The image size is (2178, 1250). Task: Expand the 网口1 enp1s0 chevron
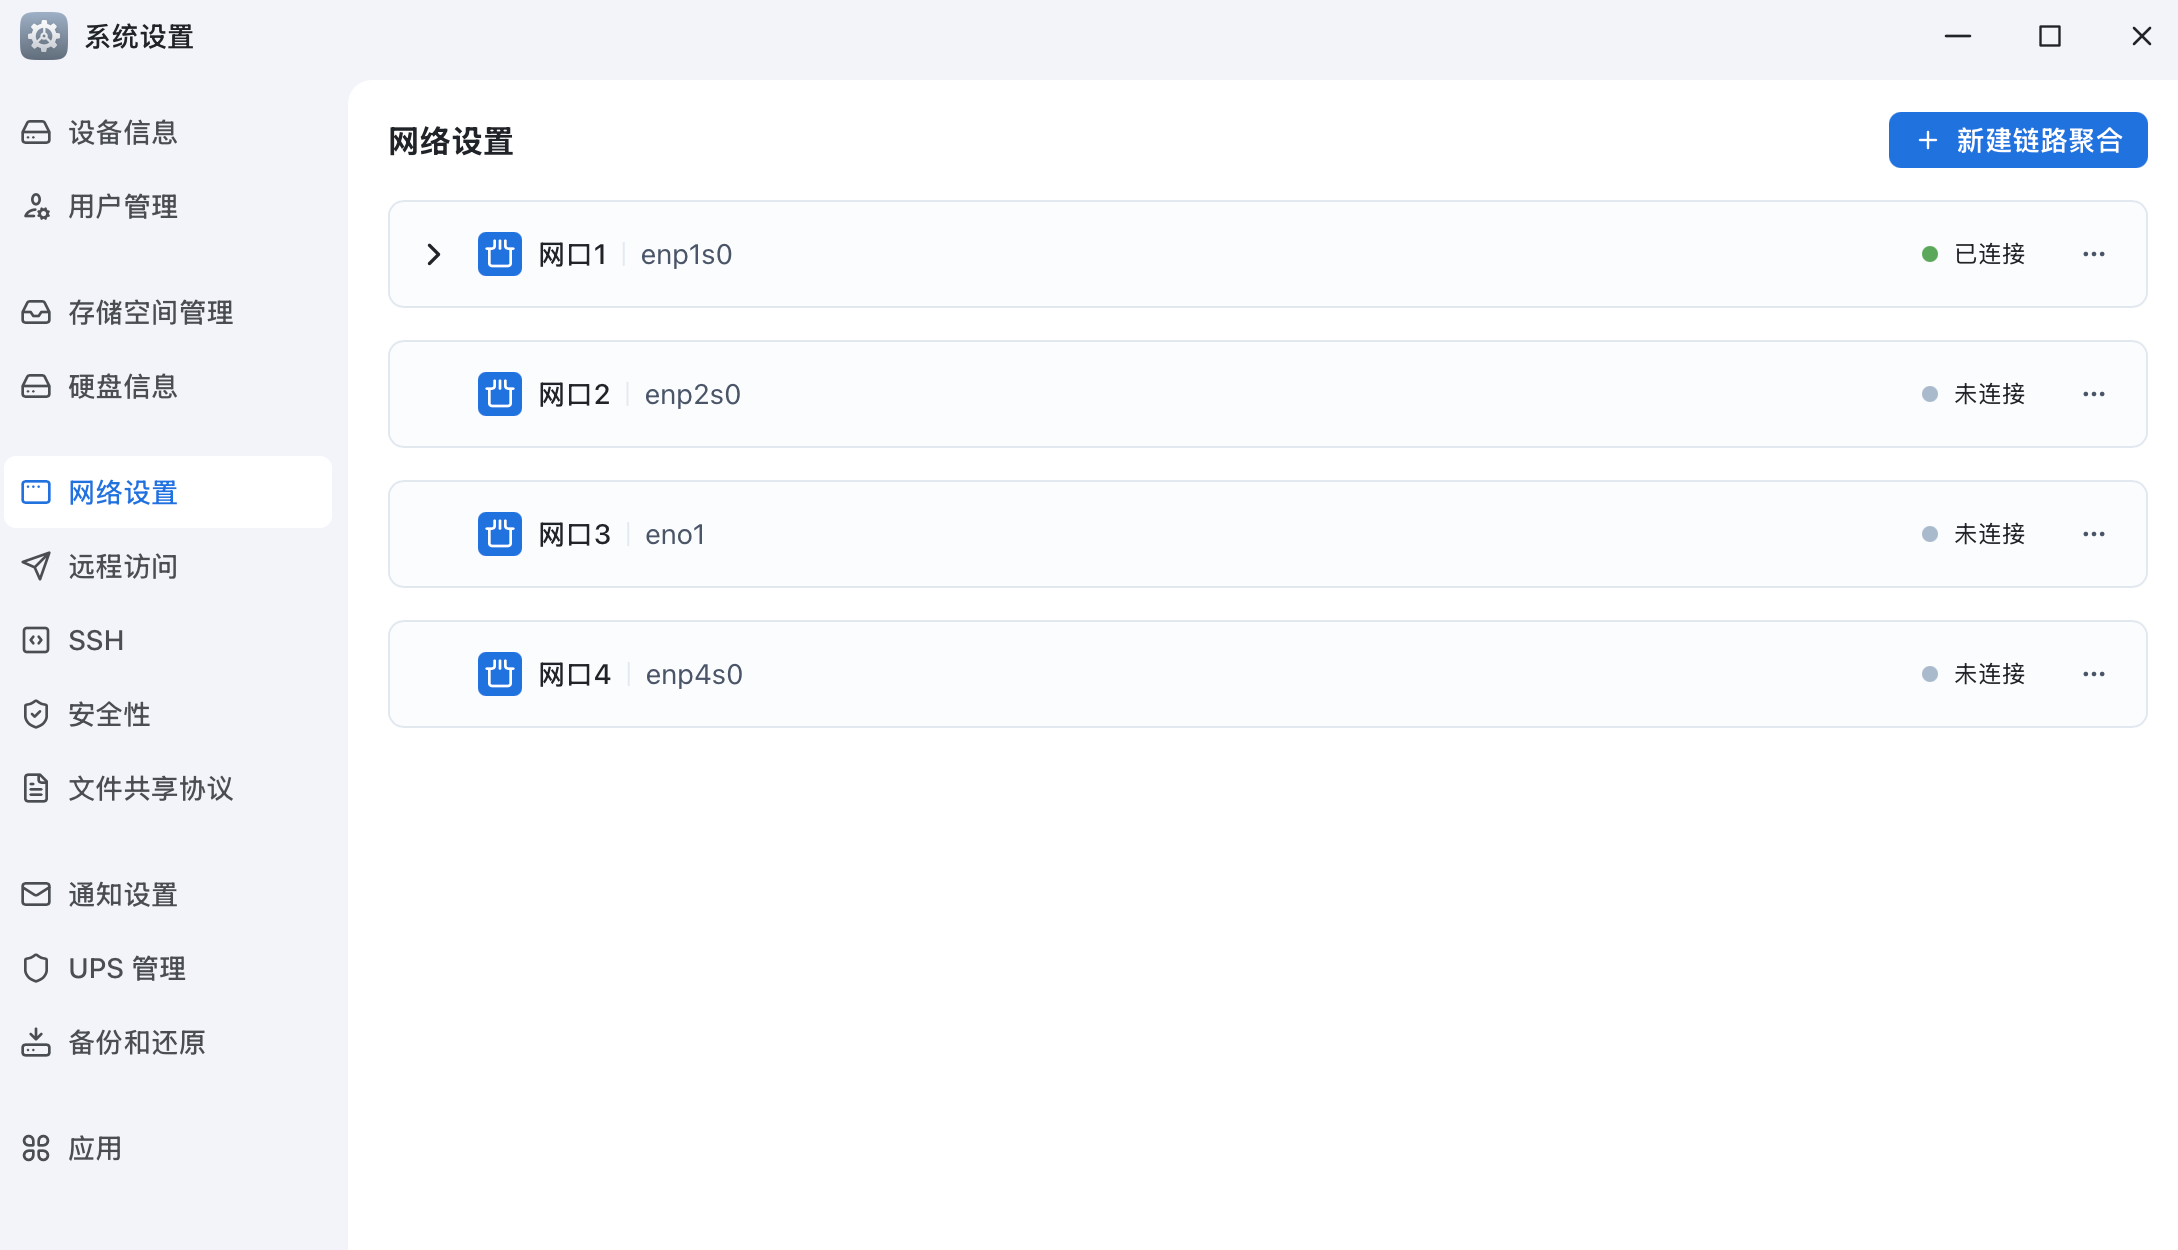434,254
